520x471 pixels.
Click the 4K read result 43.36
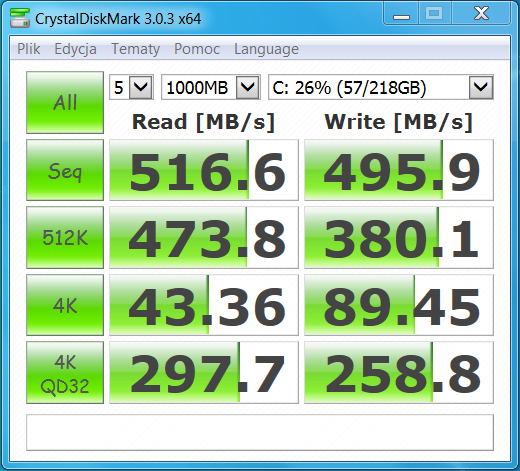(204, 305)
